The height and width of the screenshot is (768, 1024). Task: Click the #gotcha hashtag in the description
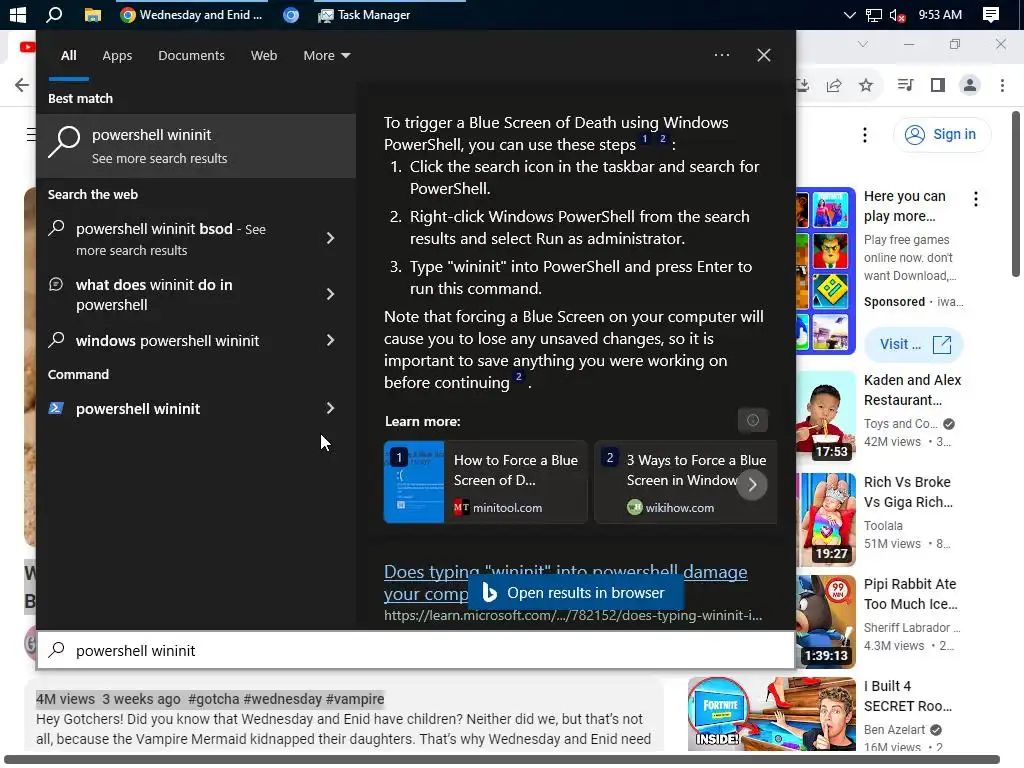[213, 699]
